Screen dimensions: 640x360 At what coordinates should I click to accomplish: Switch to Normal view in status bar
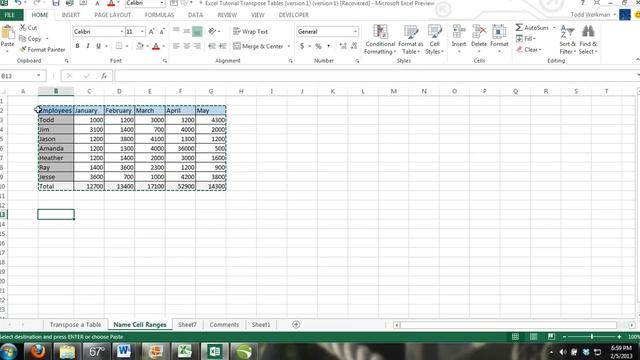tap(516, 337)
